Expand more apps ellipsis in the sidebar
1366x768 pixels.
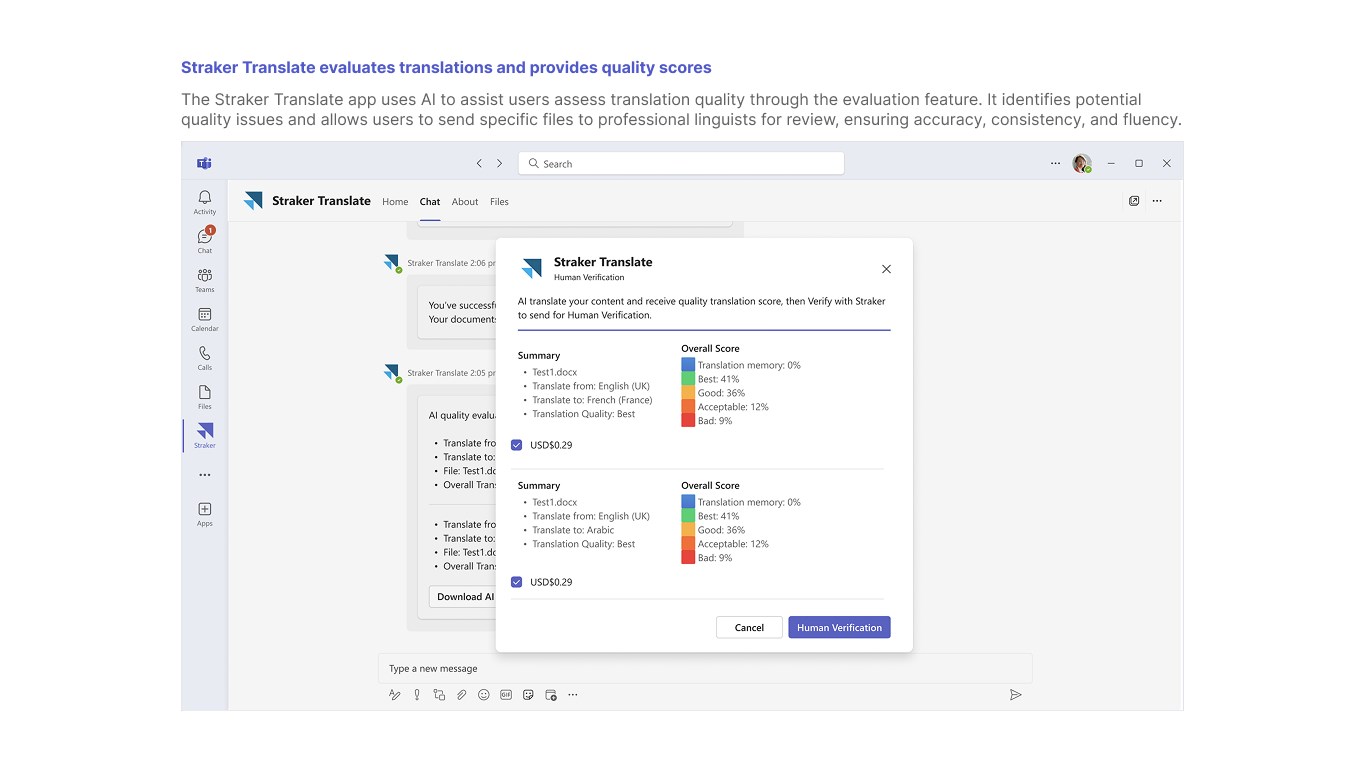[x=204, y=475]
